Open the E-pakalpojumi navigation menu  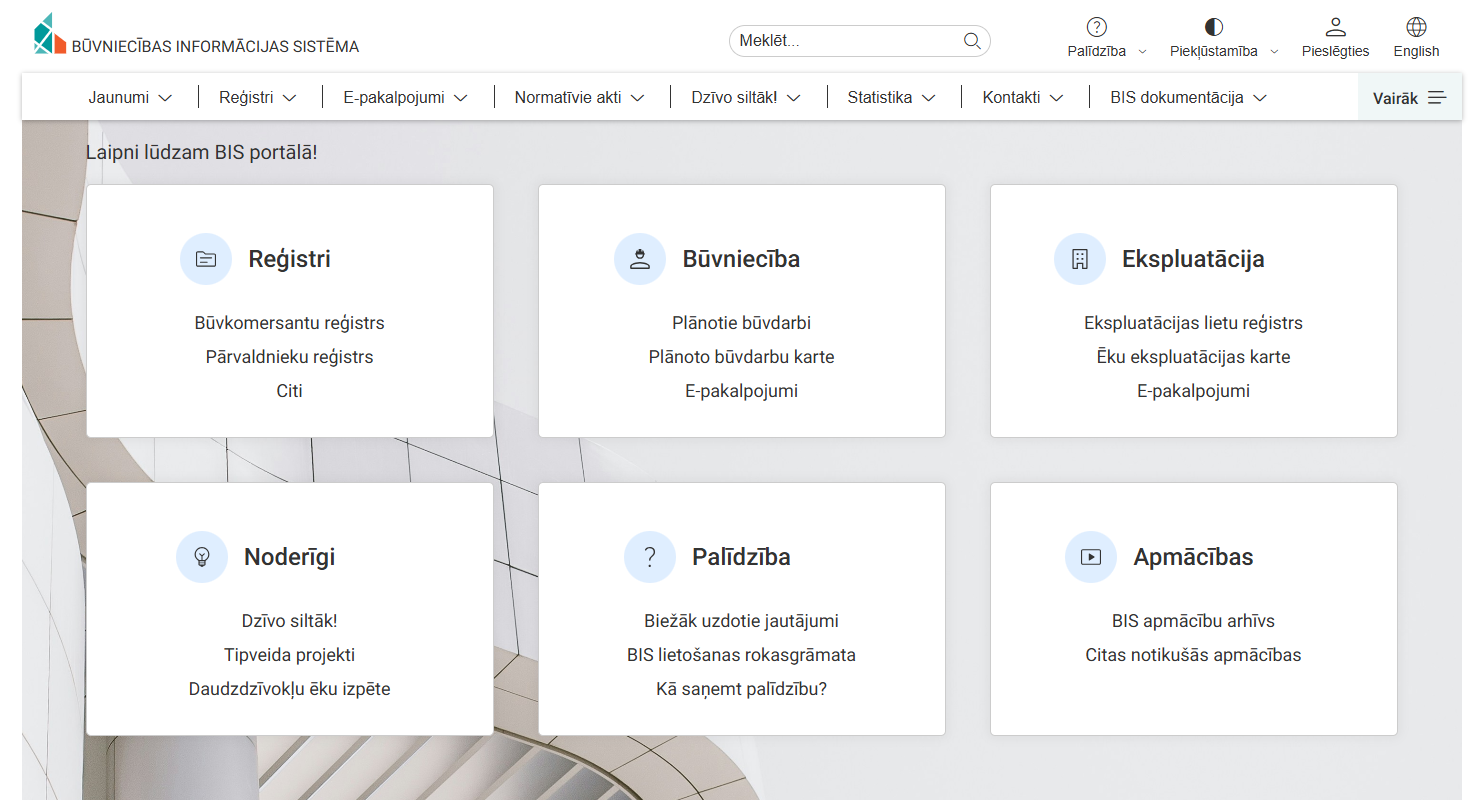[405, 98]
